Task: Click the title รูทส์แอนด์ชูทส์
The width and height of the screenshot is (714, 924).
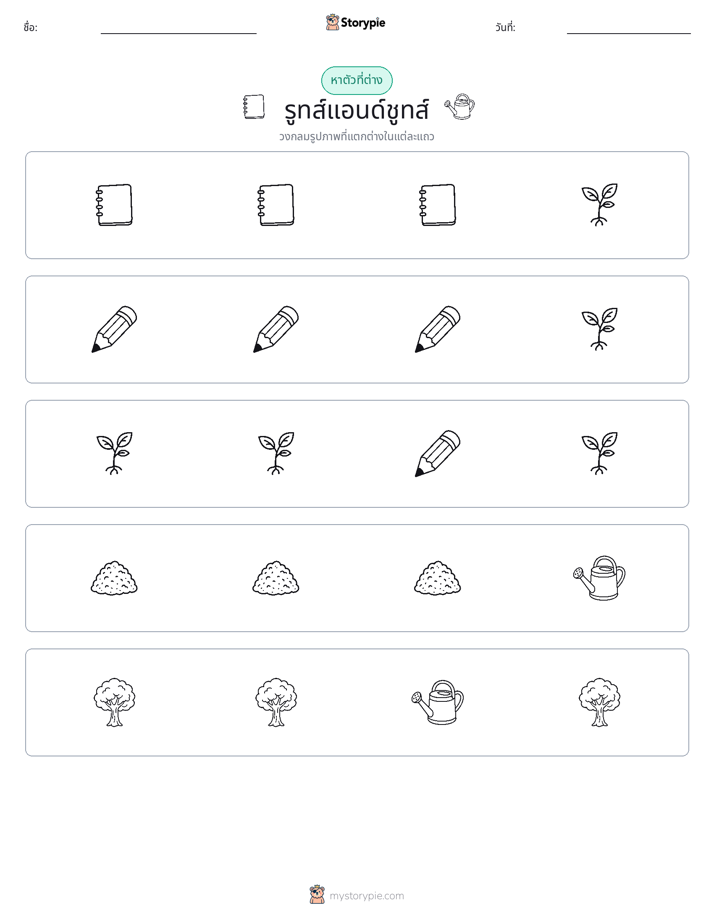Action: [356, 110]
